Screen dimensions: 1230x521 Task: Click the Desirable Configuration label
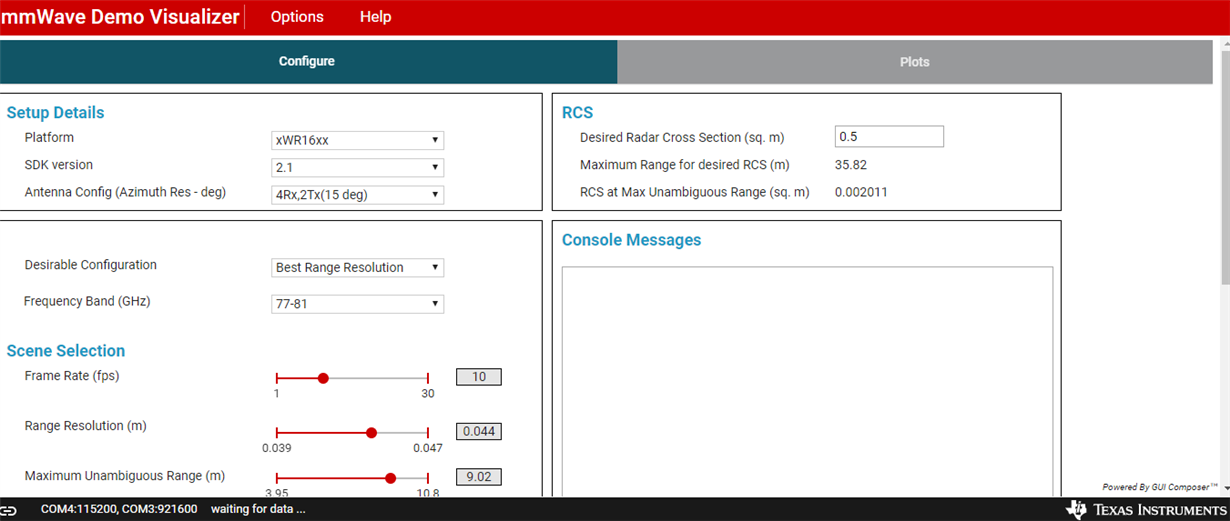(x=91, y=265)
